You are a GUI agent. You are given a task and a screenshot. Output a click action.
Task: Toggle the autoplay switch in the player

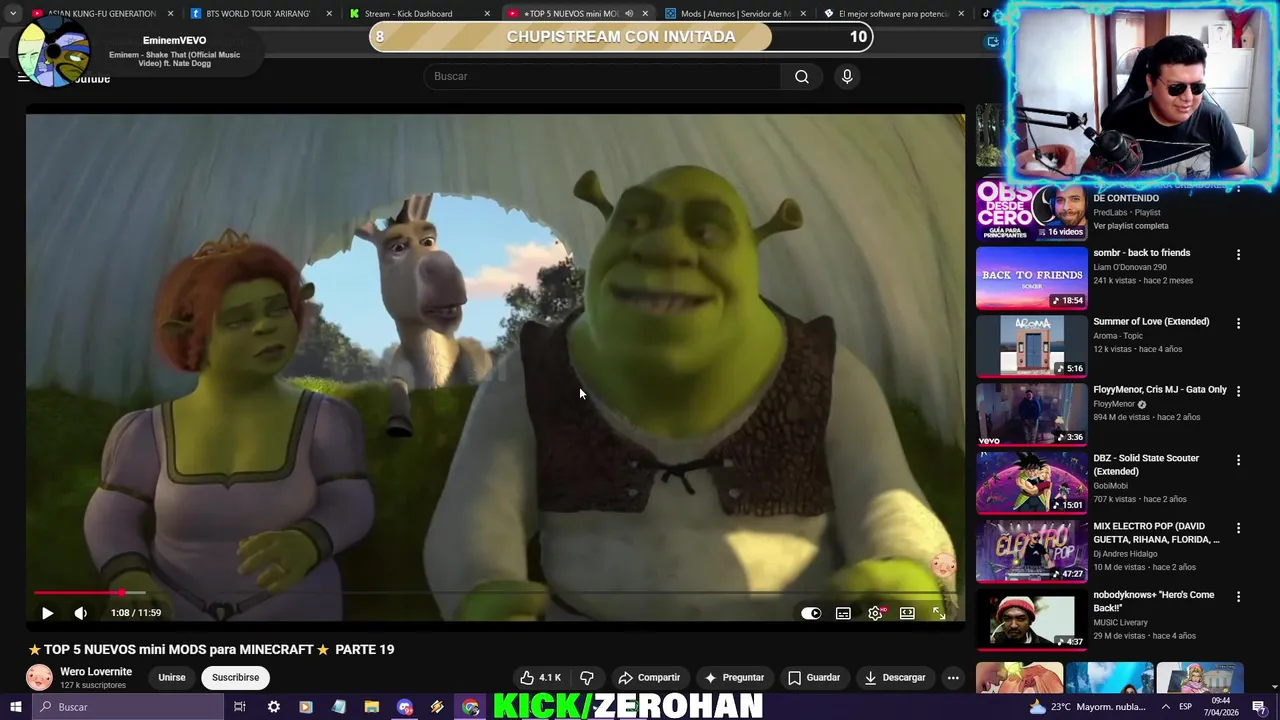(811, 613)
